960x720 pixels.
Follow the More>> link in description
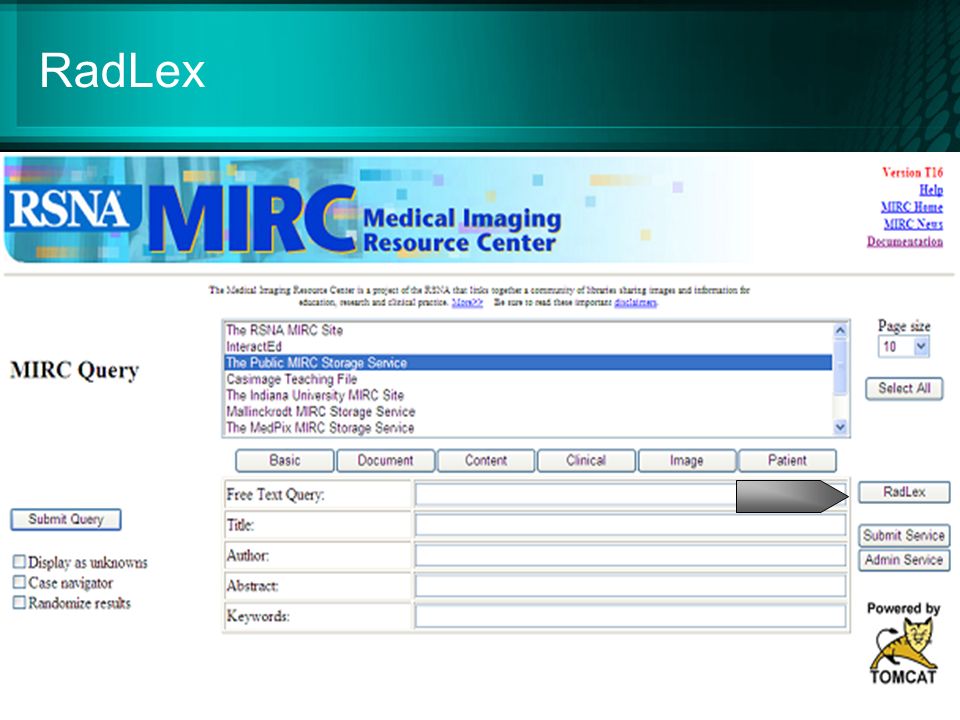click(x=467, y=302)
